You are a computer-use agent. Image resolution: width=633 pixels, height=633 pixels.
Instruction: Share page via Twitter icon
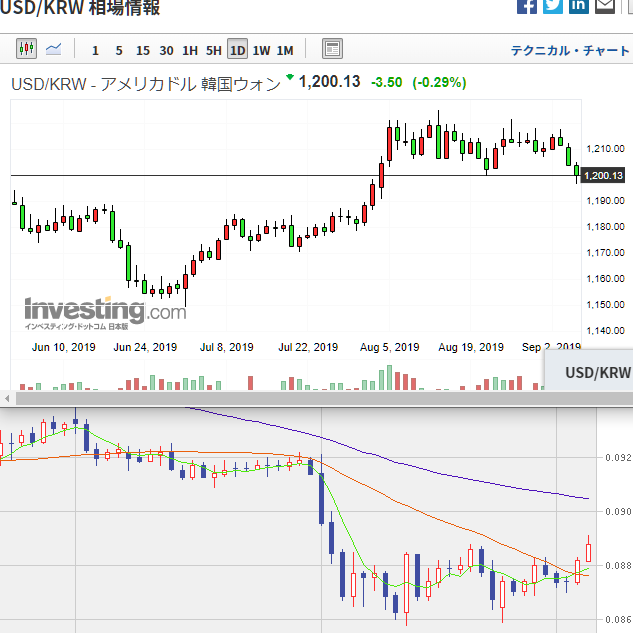click(x=553, y=6)
